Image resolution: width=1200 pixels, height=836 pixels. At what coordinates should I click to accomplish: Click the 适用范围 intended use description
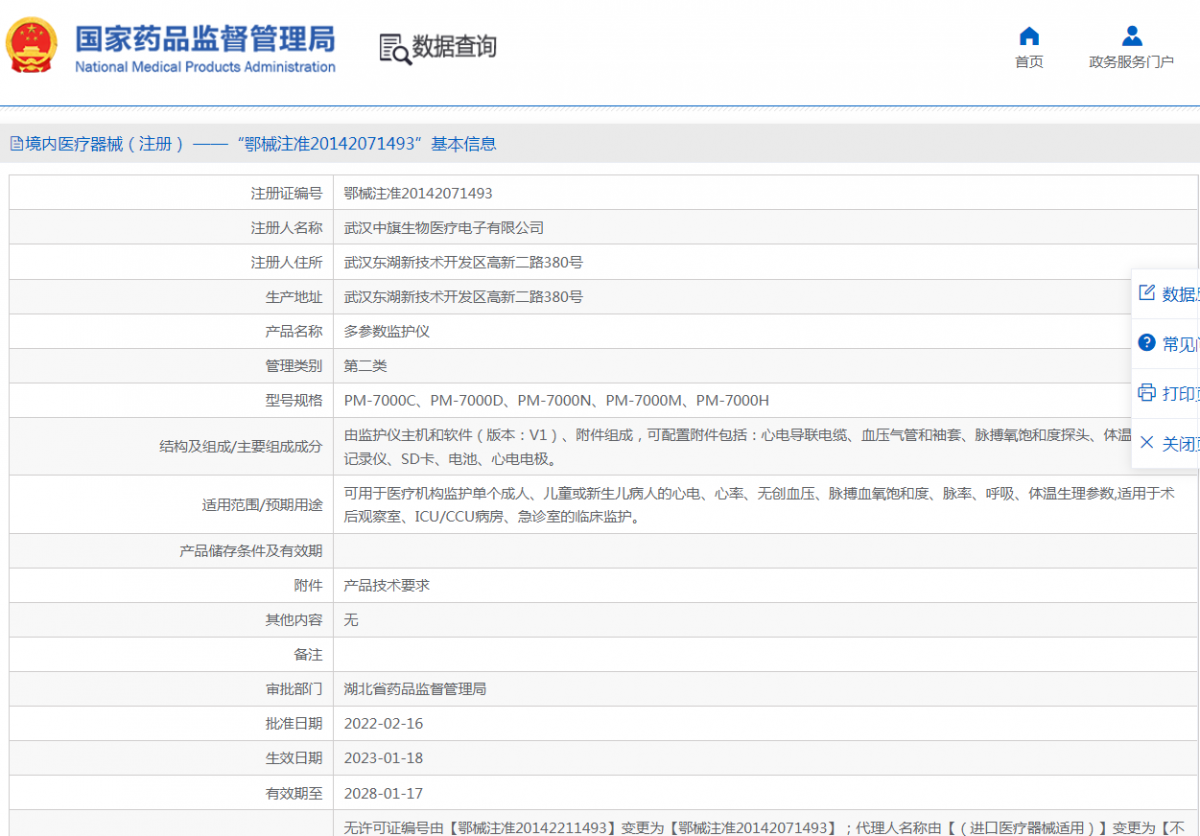759,505
